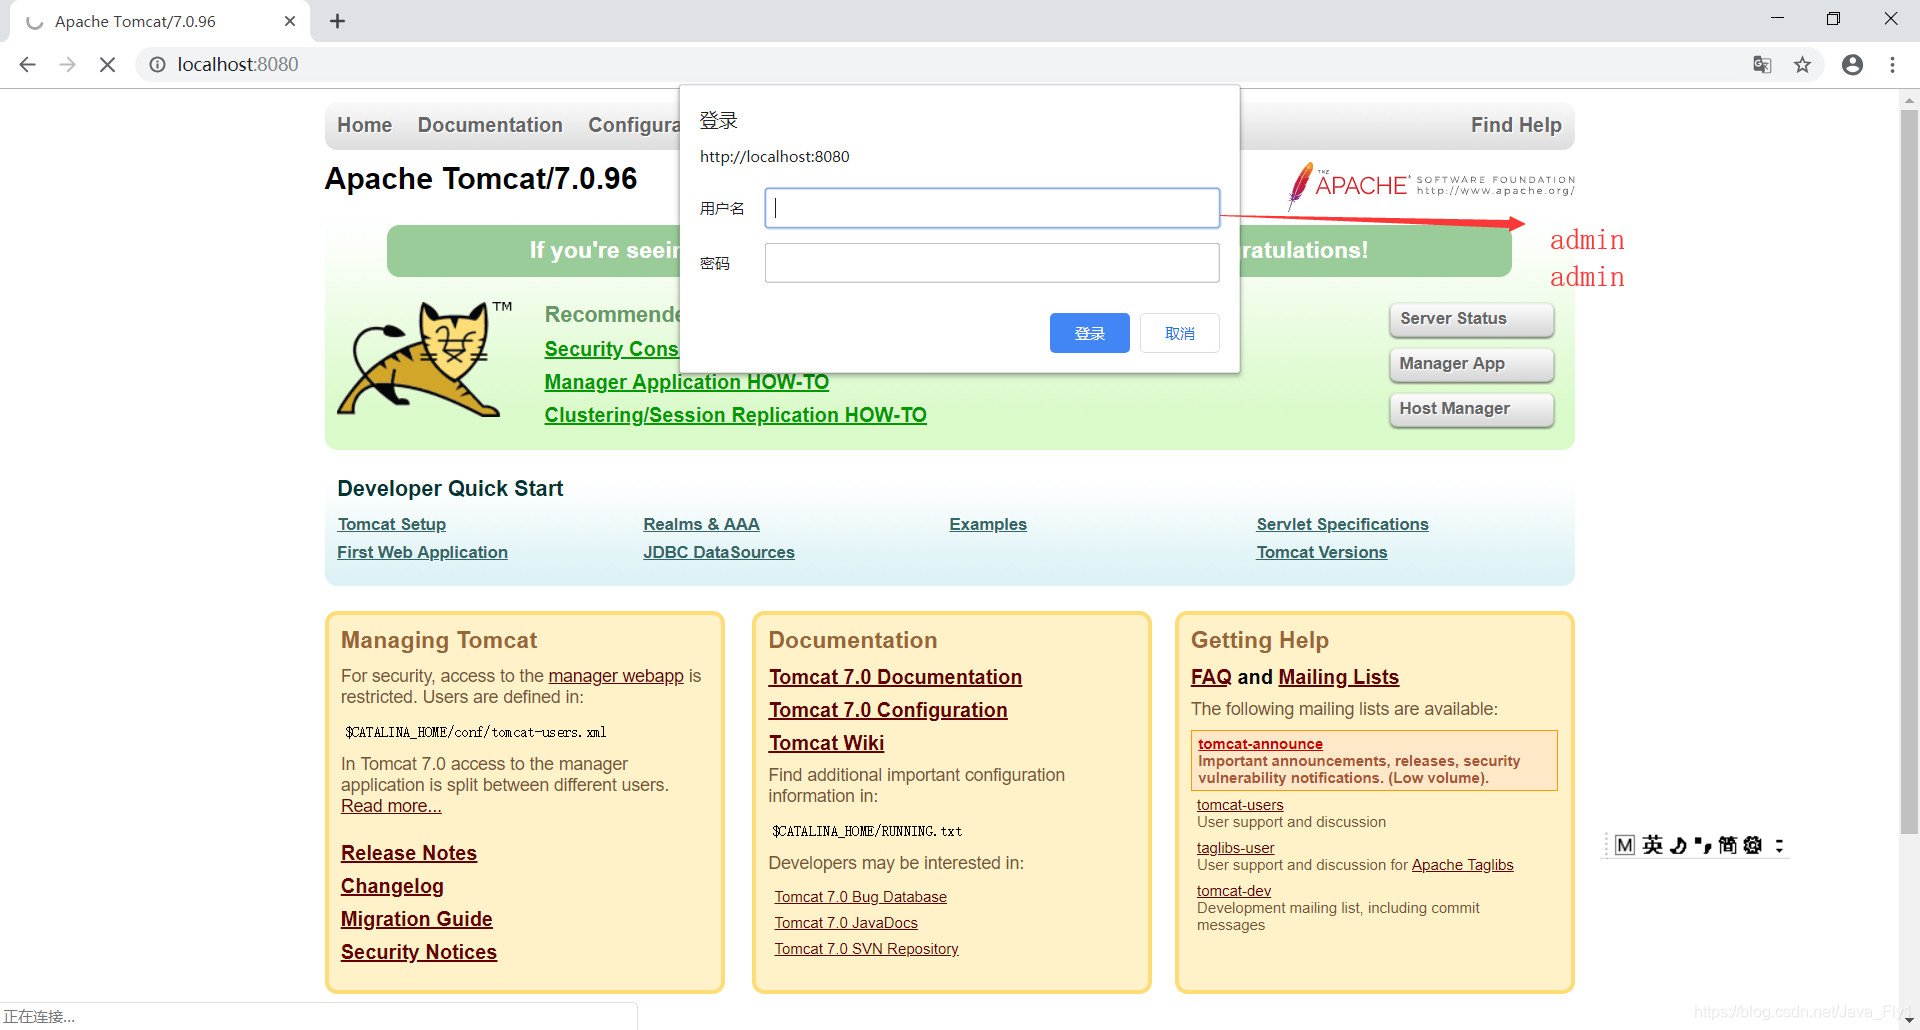Open Manager Application HOW-TO link
Screen dimensions: 1920x1030
(x=686, y=382)
